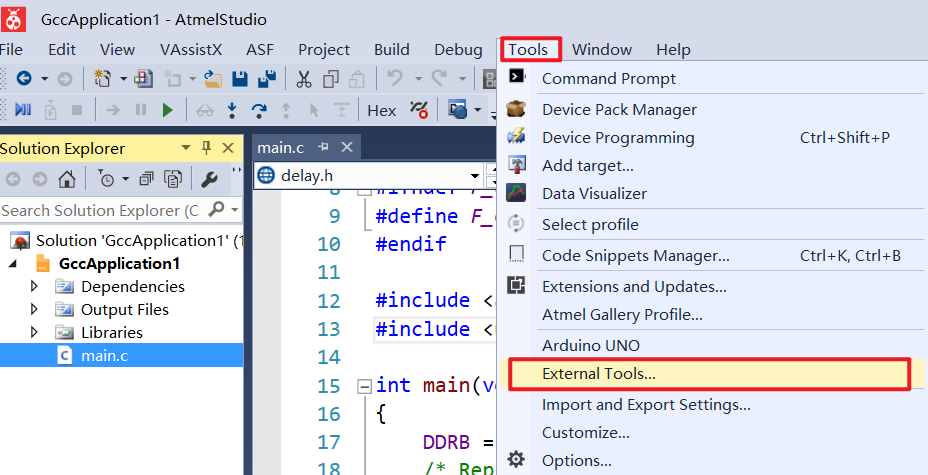Click the Navigate Backward arrow icon

coord(24,78)
